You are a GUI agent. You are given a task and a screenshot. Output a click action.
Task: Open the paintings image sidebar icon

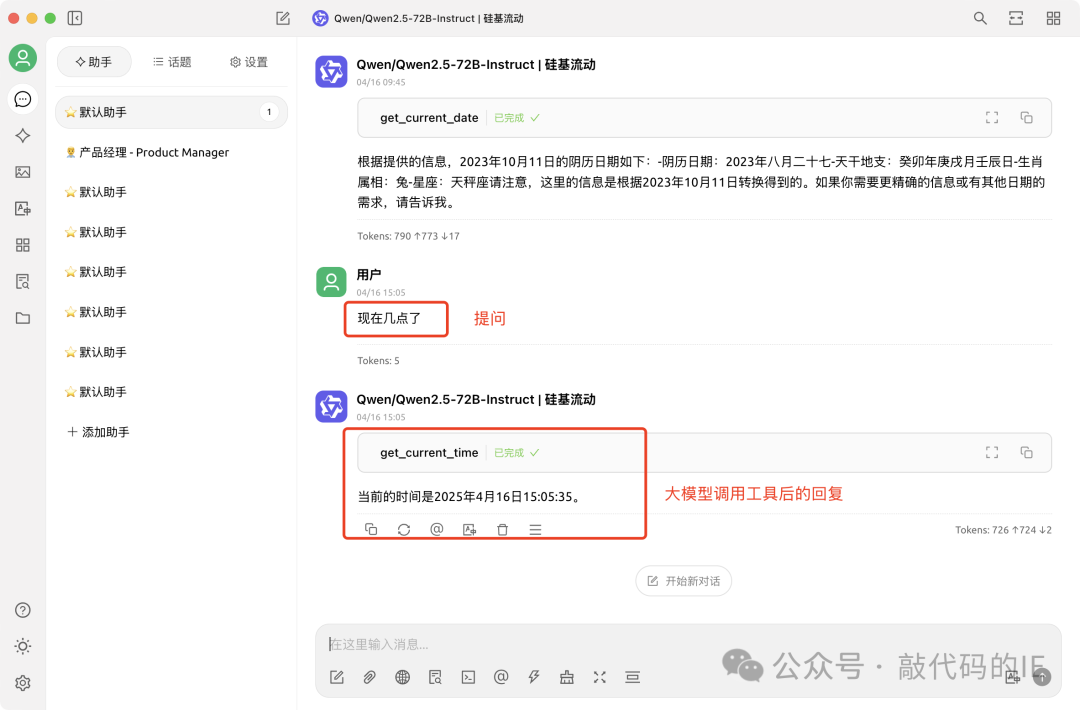coord(23,172)
